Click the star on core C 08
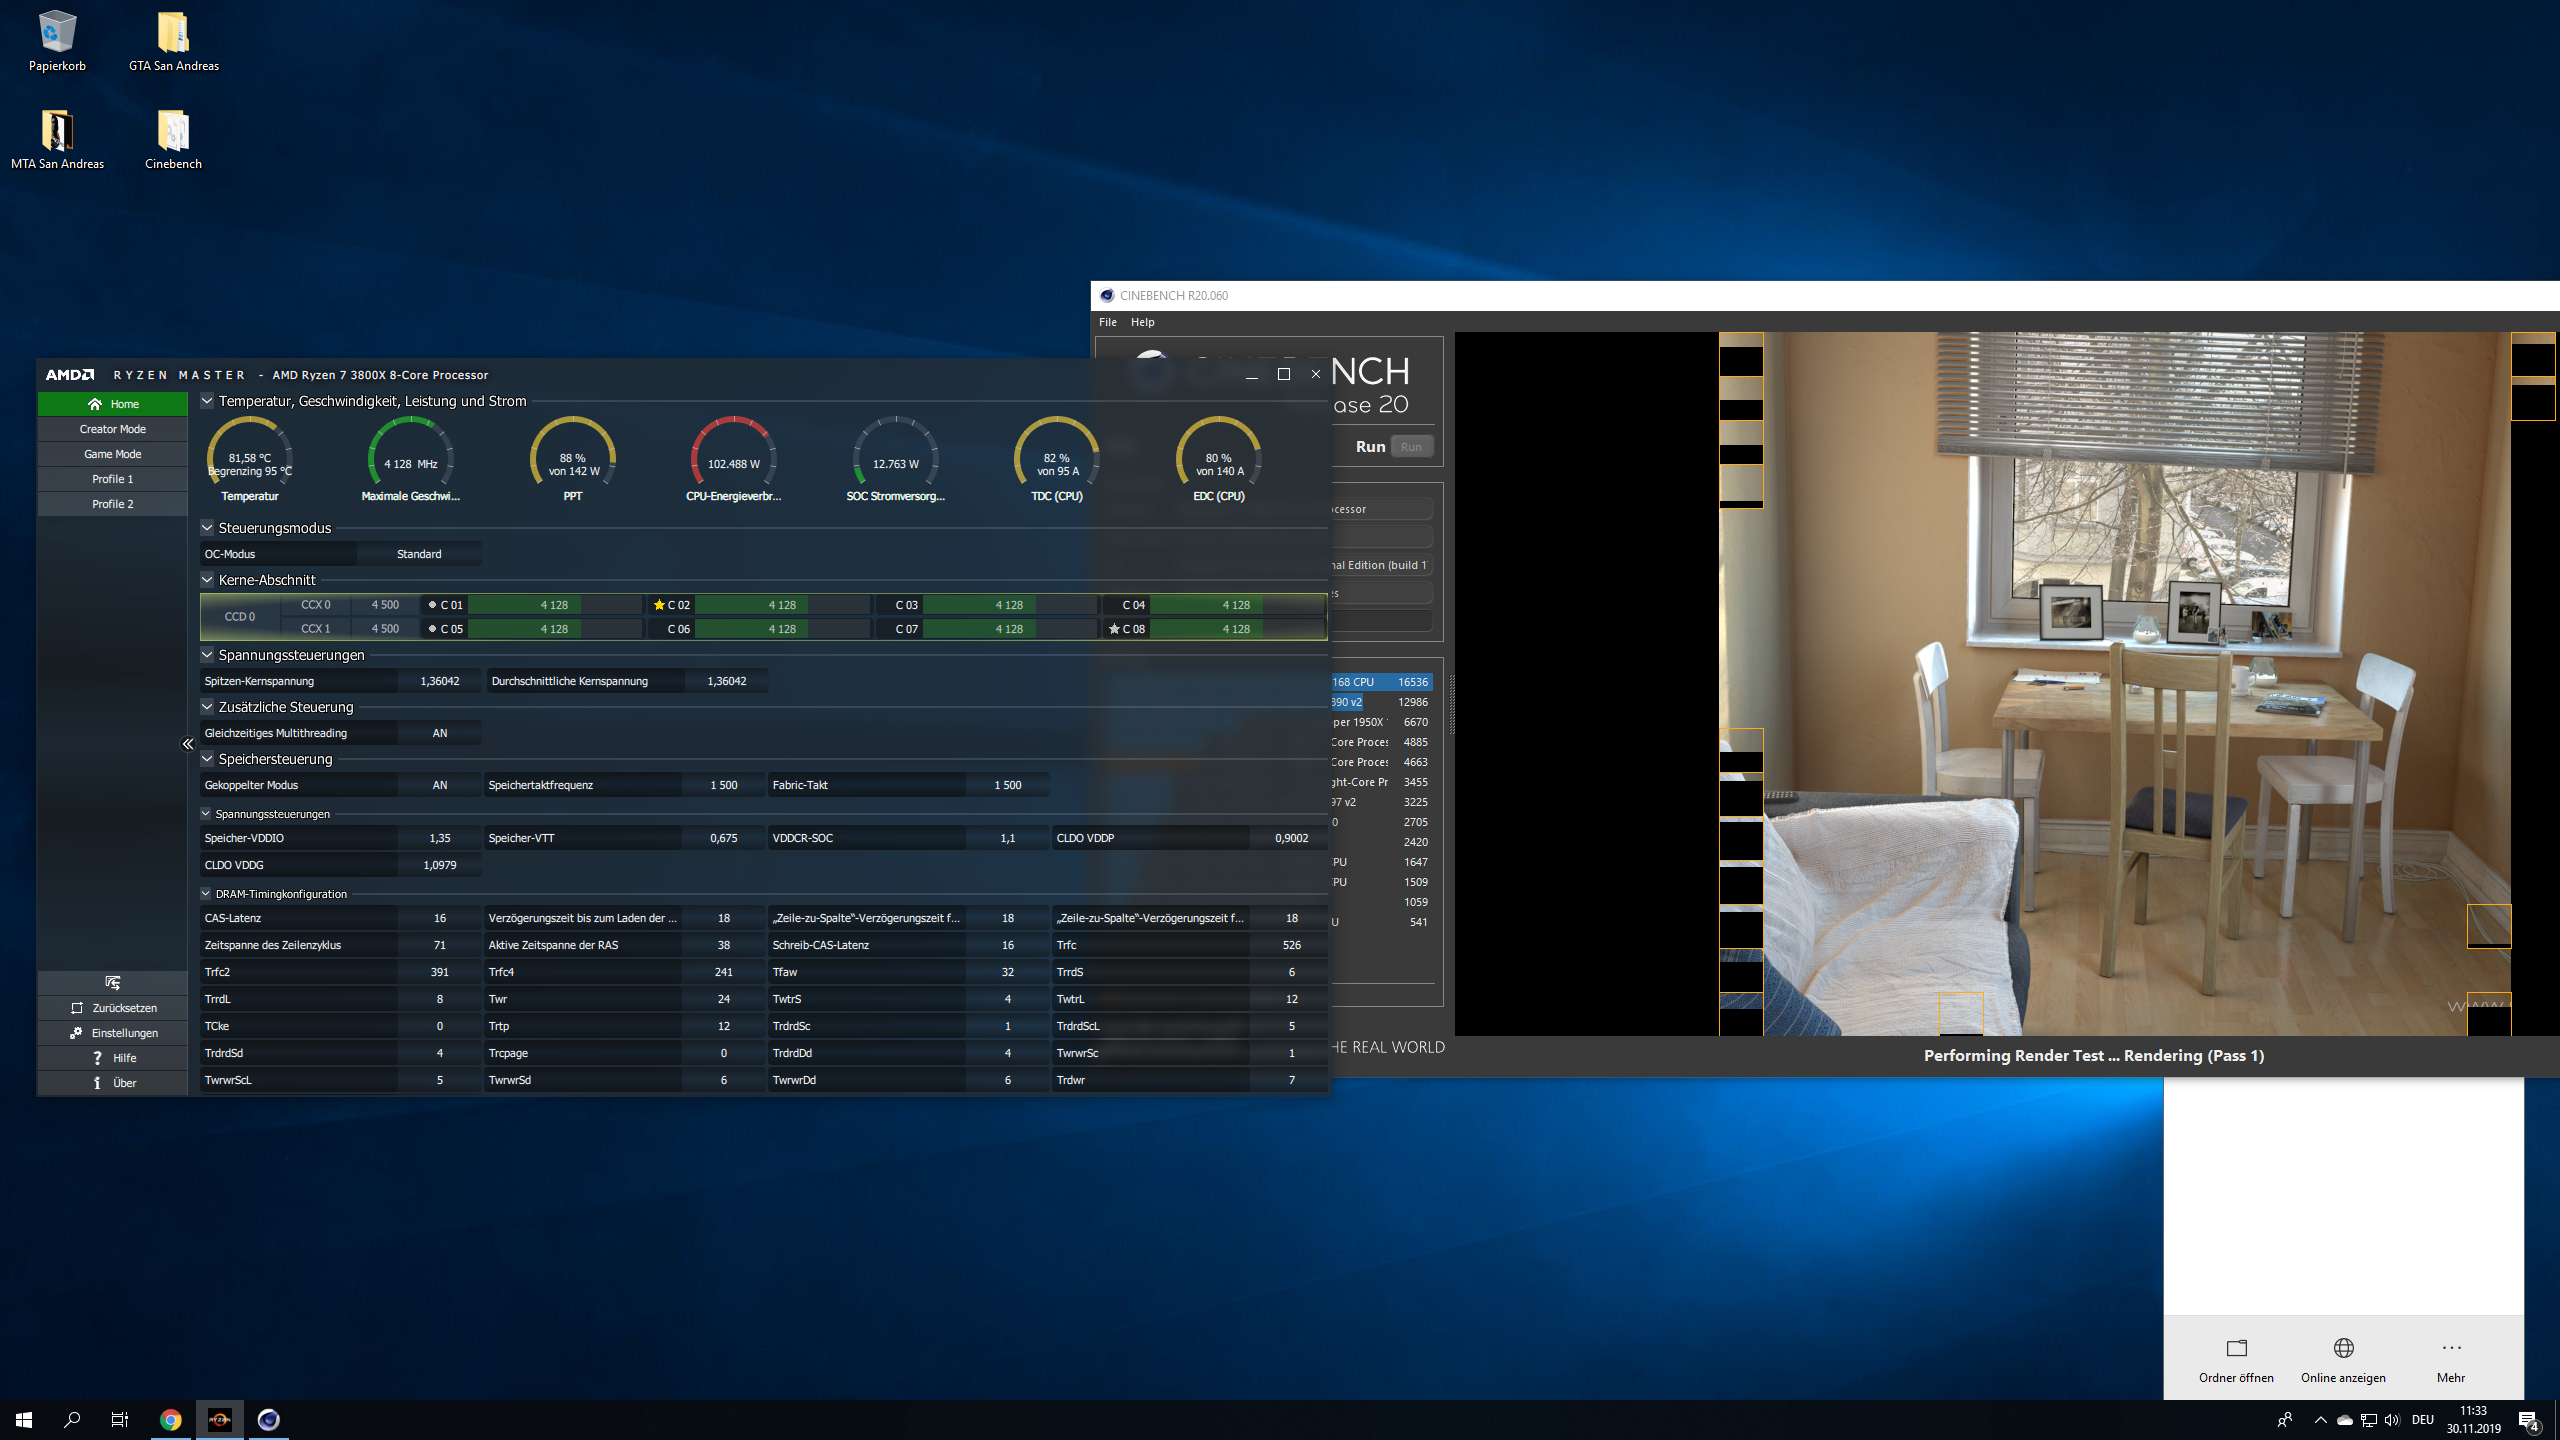The height and width of the screenshot is (1440, 2560). click(1114, 629)
